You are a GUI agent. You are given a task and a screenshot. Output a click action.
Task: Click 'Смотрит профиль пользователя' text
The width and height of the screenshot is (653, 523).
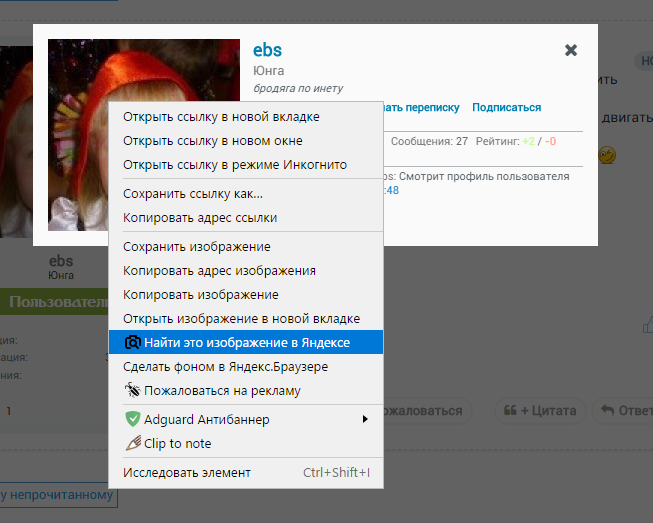[484, 177]
